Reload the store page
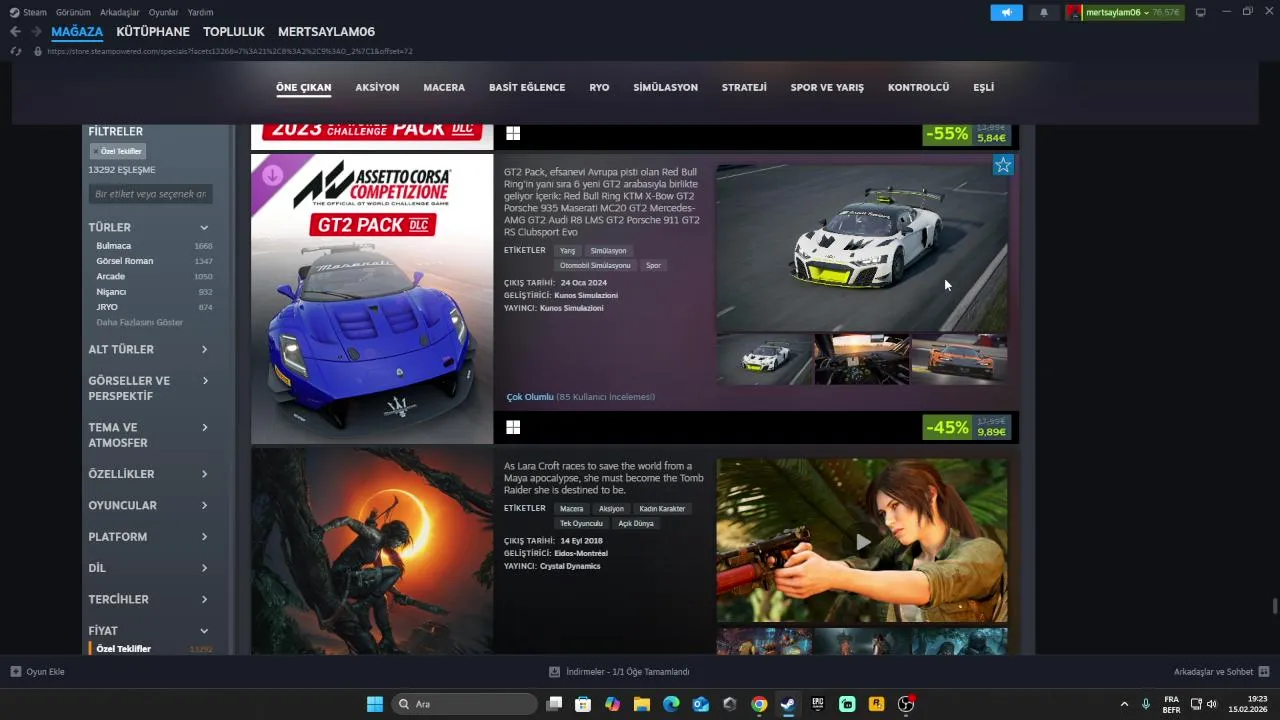Screen dimensions: 1280x720 (x=16, y=51)
